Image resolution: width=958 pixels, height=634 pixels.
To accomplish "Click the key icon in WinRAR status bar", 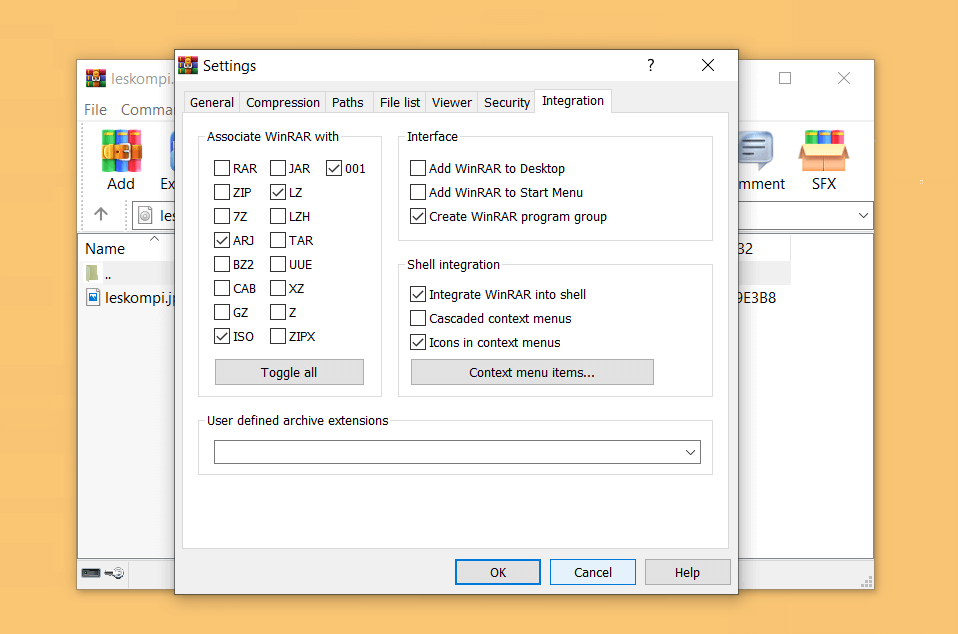I will (114, 573).
